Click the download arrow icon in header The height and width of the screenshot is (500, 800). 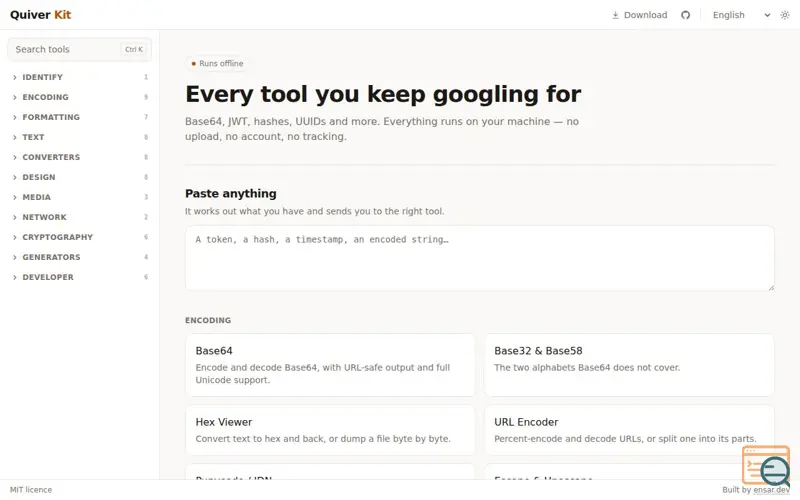pyautogui.click(x=615, y=15)
